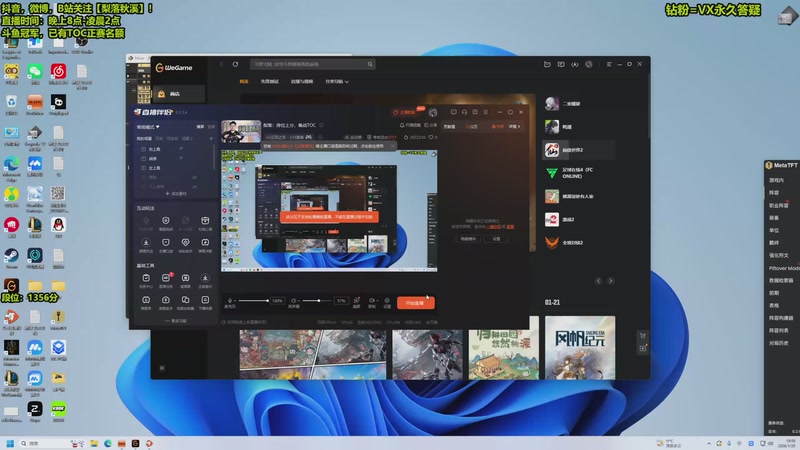Open 阵容 in the MetaTFT panel
The image size is (800, 450).
coord(774,193)
